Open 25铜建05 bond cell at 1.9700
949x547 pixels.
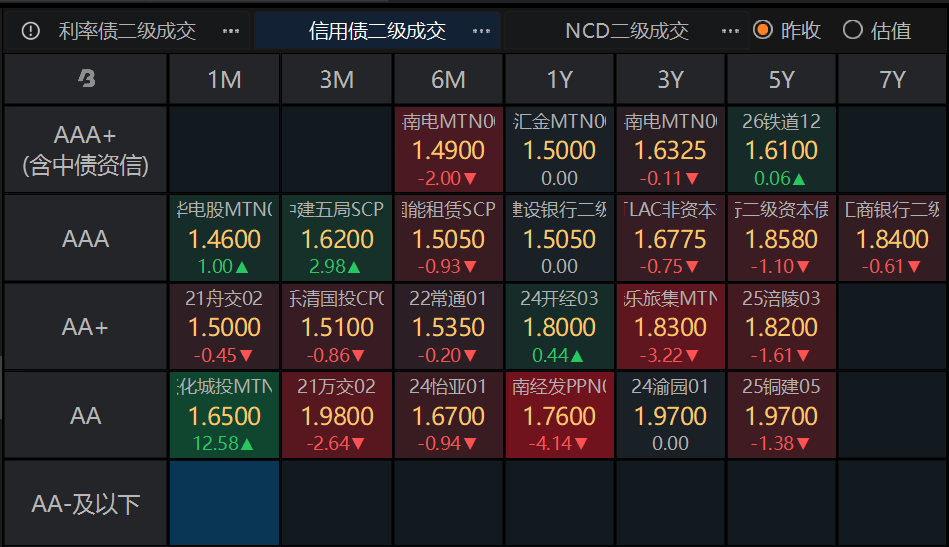[x=781, y=415]
